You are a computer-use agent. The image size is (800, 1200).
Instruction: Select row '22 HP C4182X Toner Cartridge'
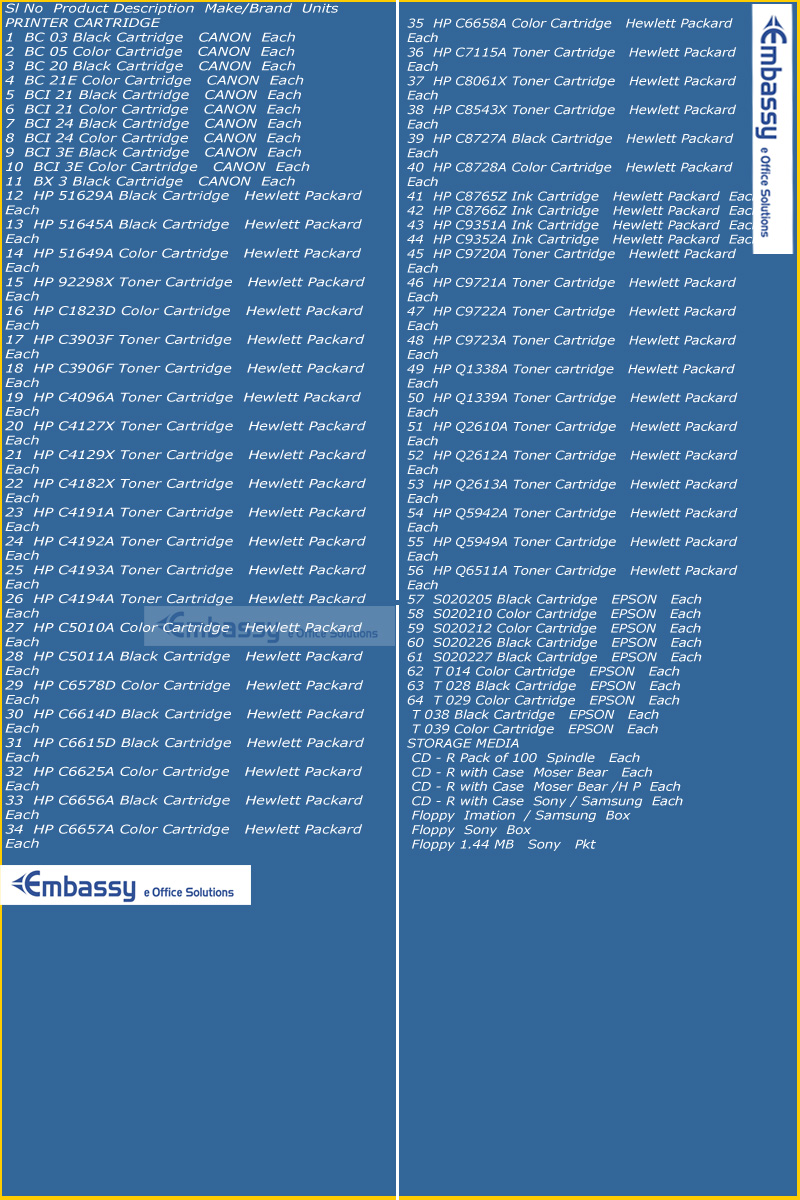(185, 491)
